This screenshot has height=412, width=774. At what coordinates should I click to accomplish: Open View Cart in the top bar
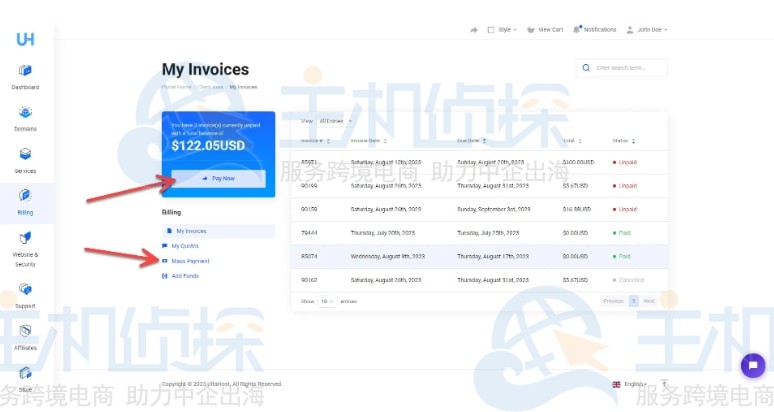tap(545, 30)
